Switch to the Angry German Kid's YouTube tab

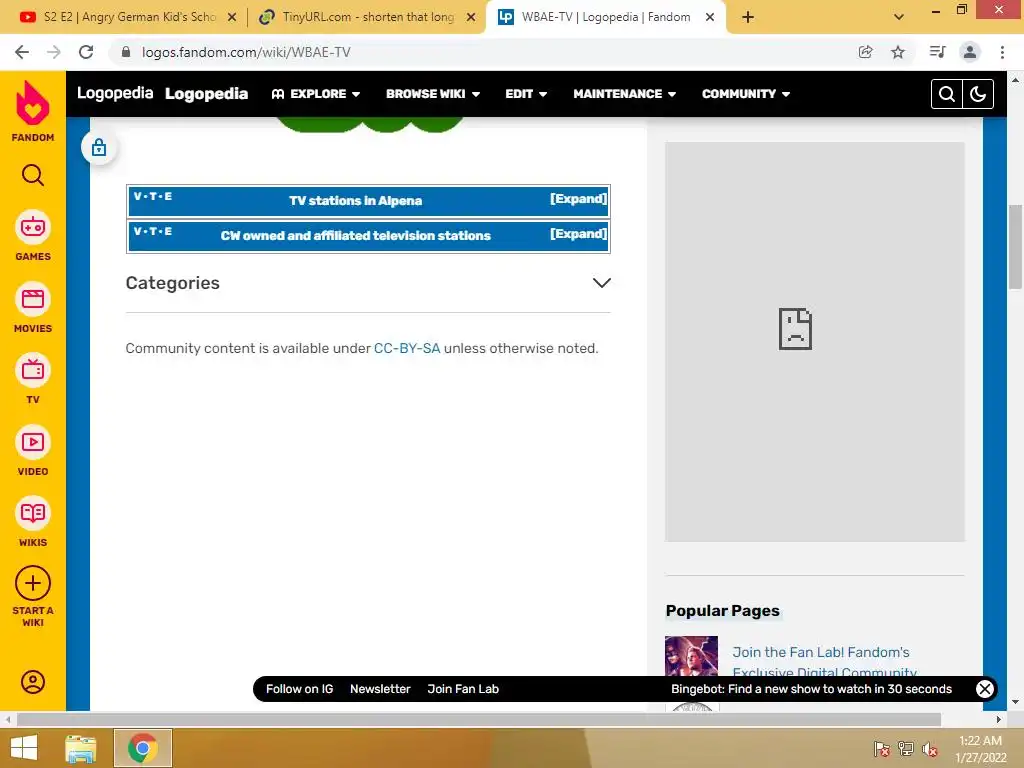[128, 17]
